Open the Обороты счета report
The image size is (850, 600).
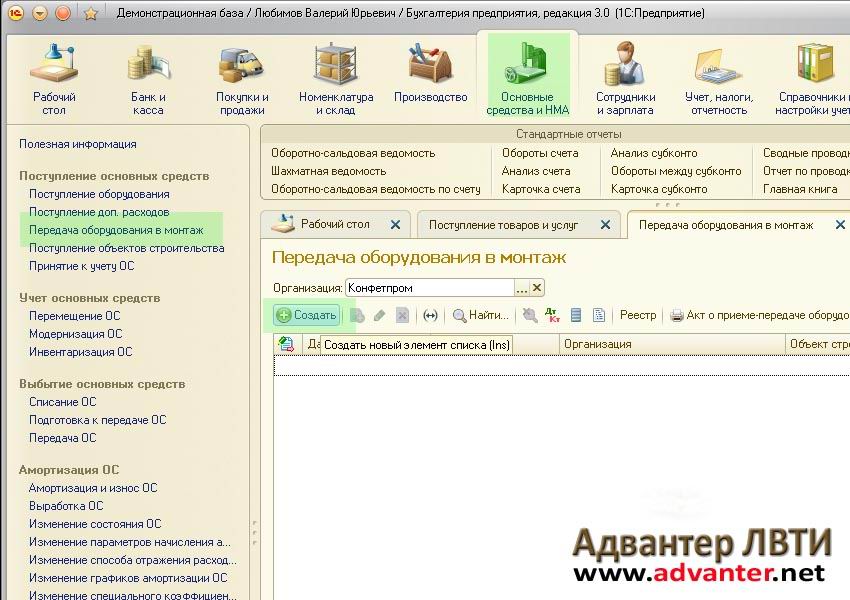[x=540, y=153]
